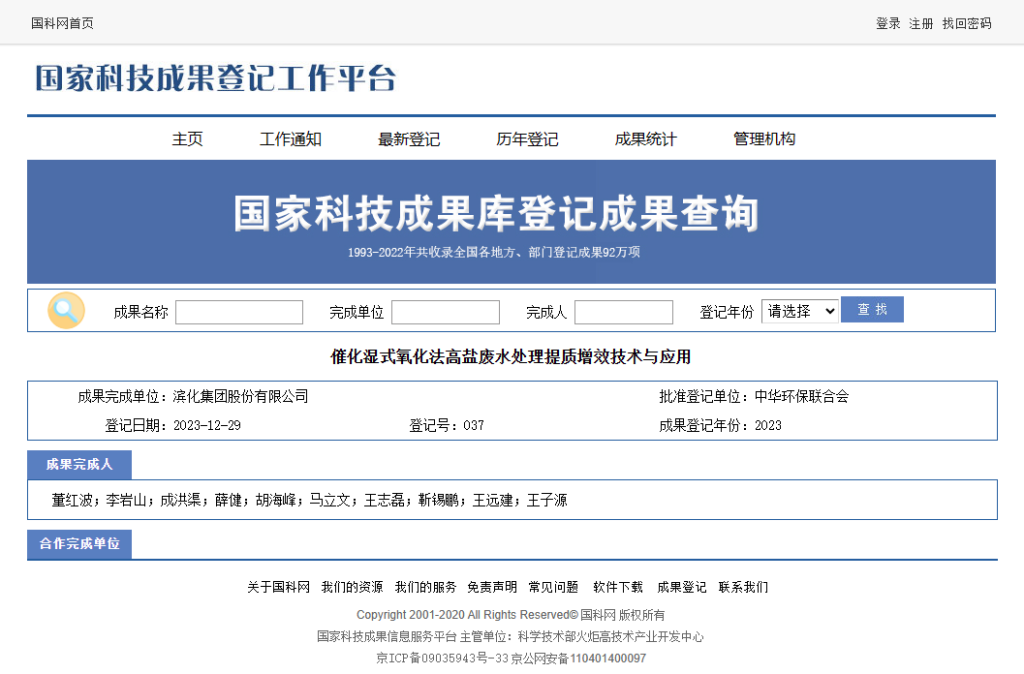Click the banner heading 国家科技成果库登记成果查询
Viewport: 1024px width, 674px height.
pyautogui.click(x=496, y=213)
